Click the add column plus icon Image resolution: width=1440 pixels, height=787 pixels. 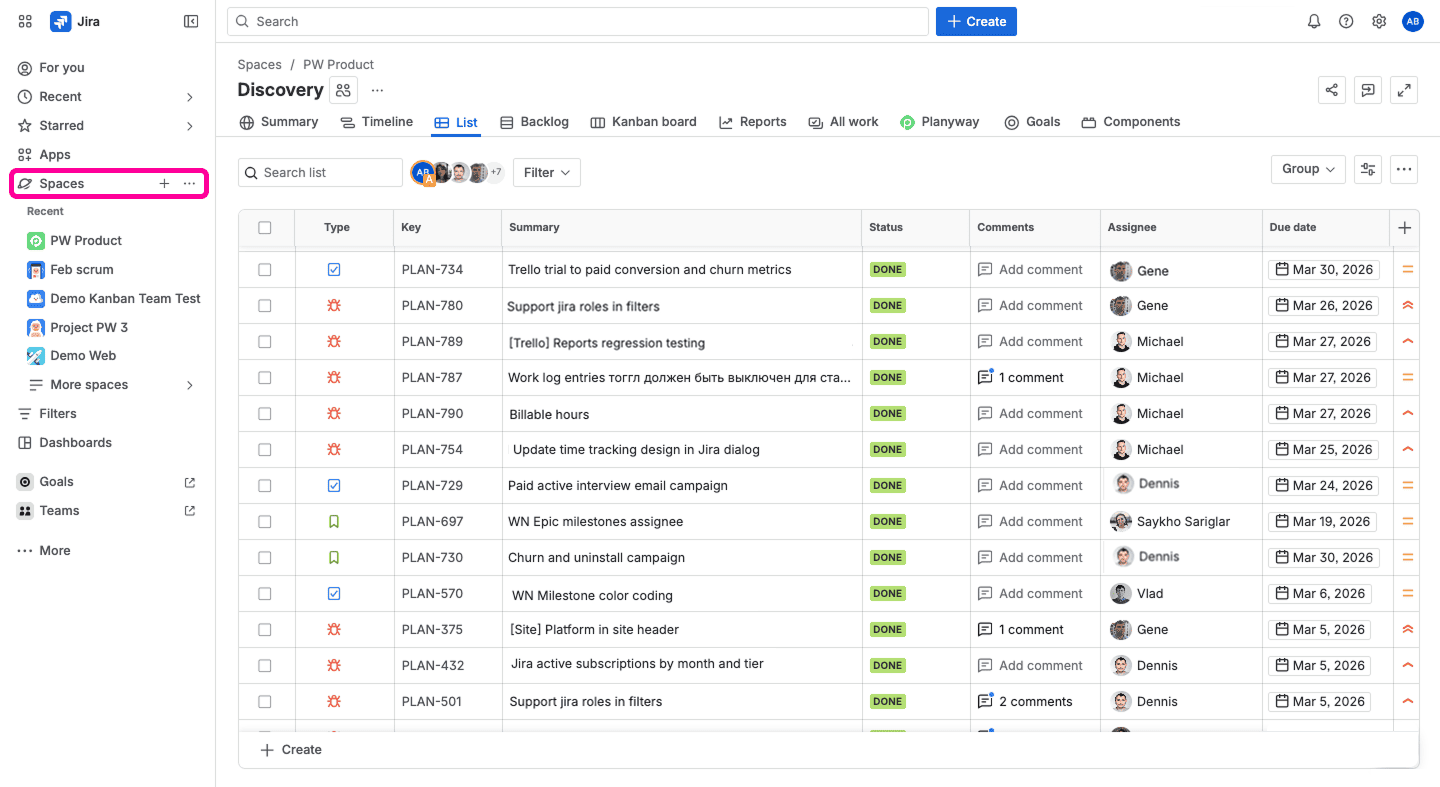tap(1404, 228)
